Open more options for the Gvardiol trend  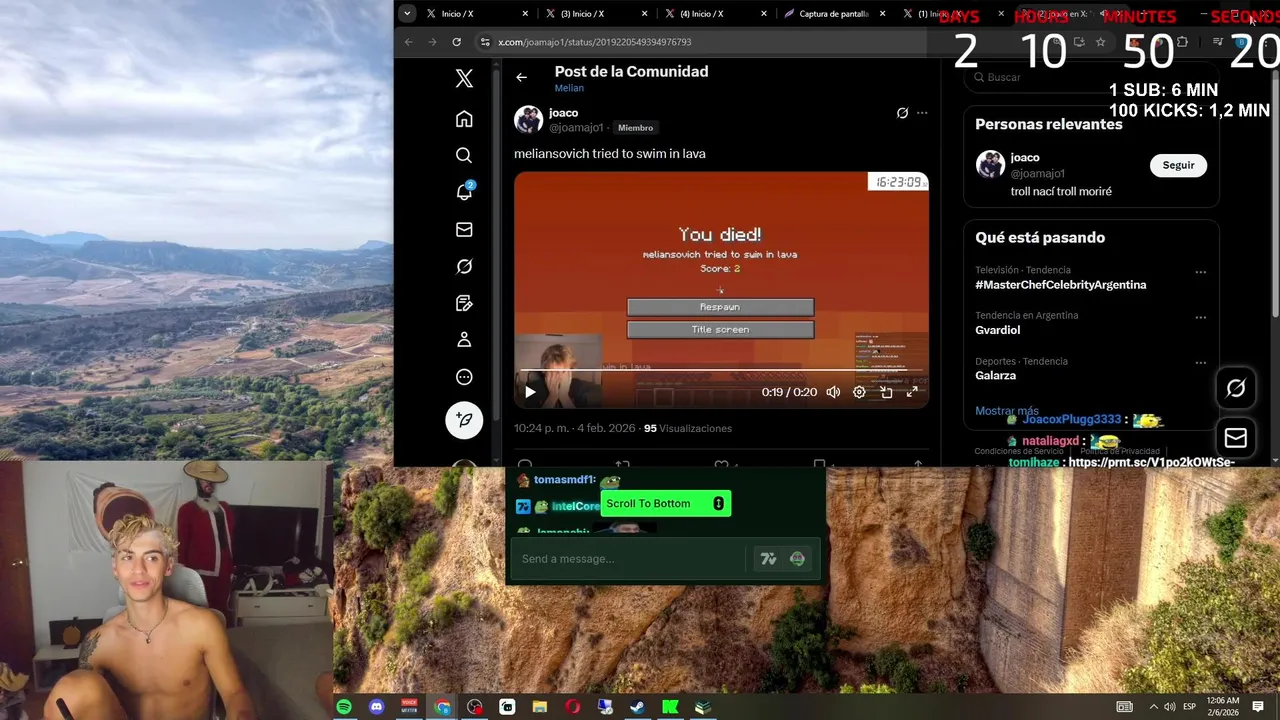(1200, 318)
